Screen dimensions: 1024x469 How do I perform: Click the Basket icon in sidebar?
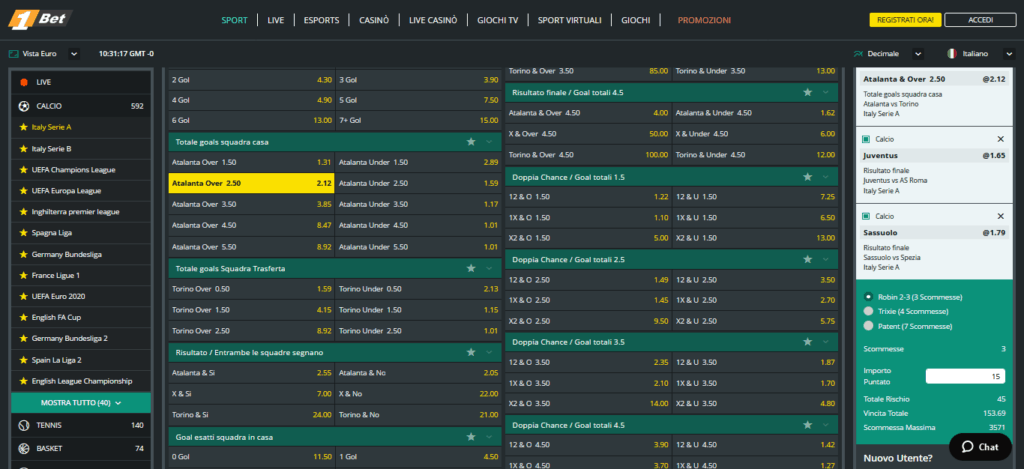24,449
